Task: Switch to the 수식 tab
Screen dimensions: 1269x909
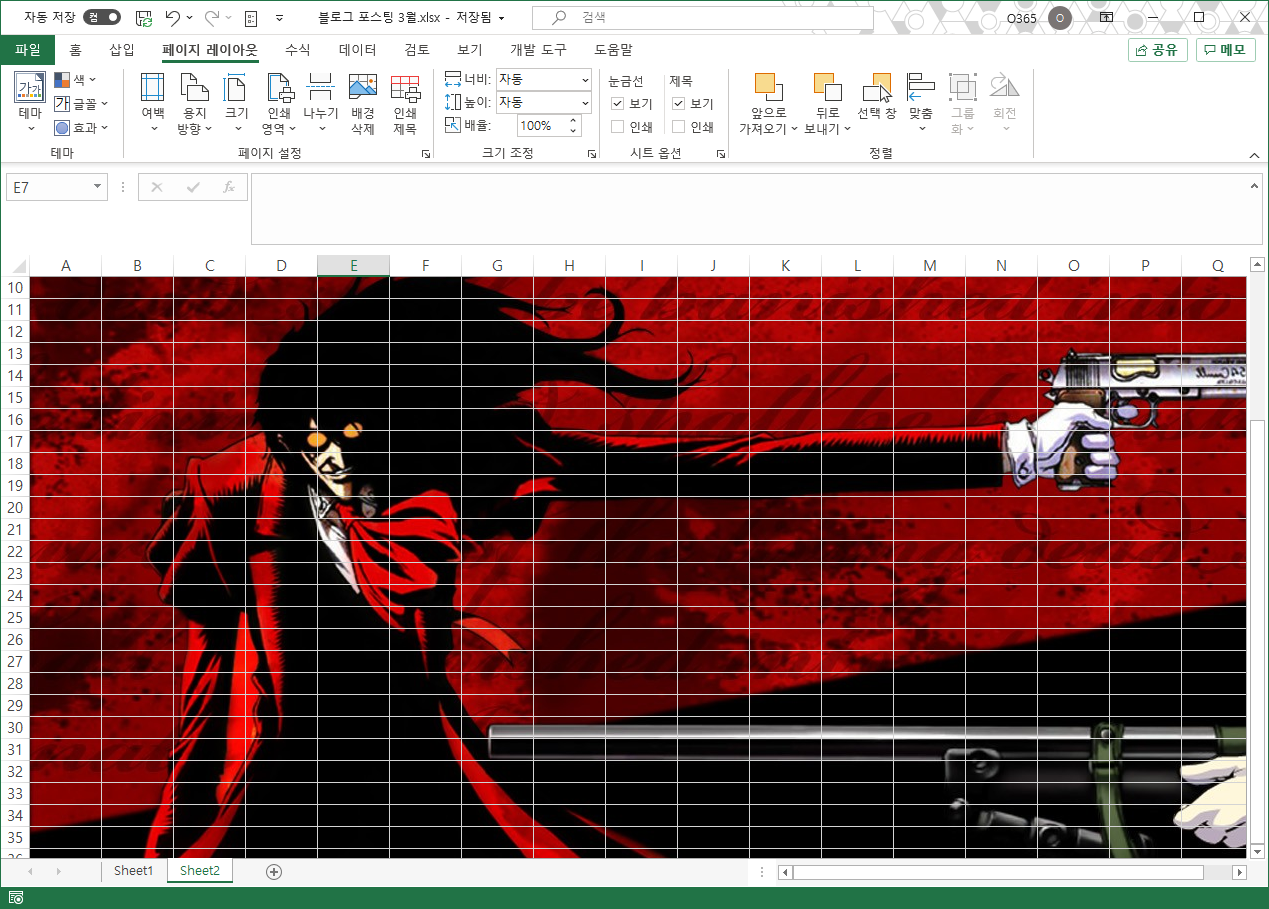Action: (298, 49)
